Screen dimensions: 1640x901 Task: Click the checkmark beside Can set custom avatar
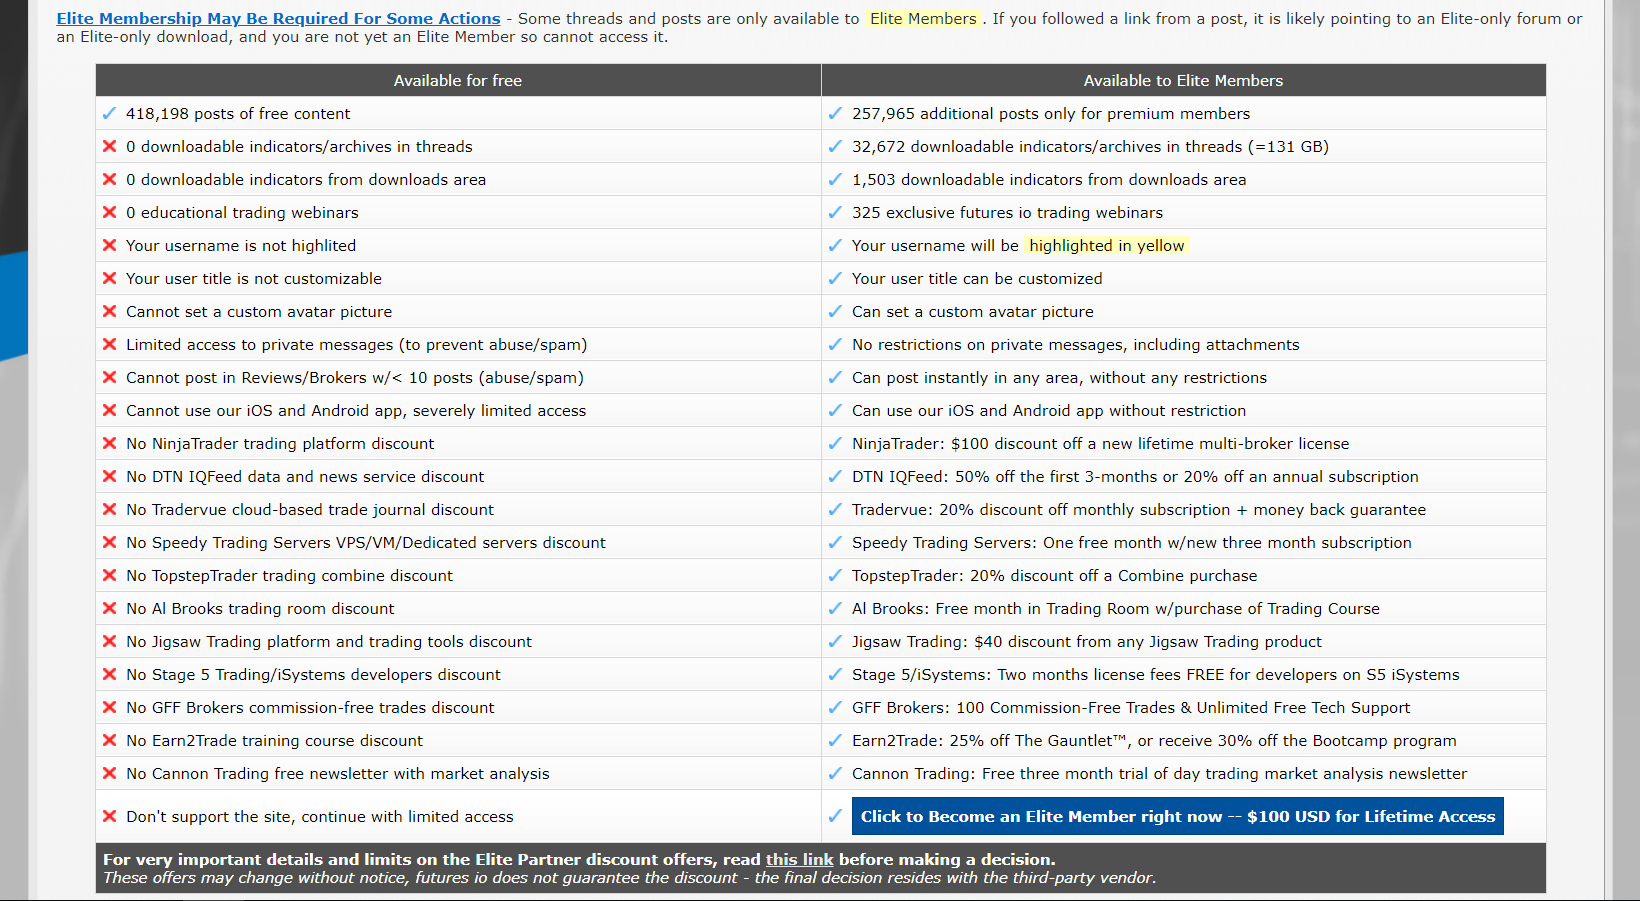pyautogui.click(x=836, y=311)
